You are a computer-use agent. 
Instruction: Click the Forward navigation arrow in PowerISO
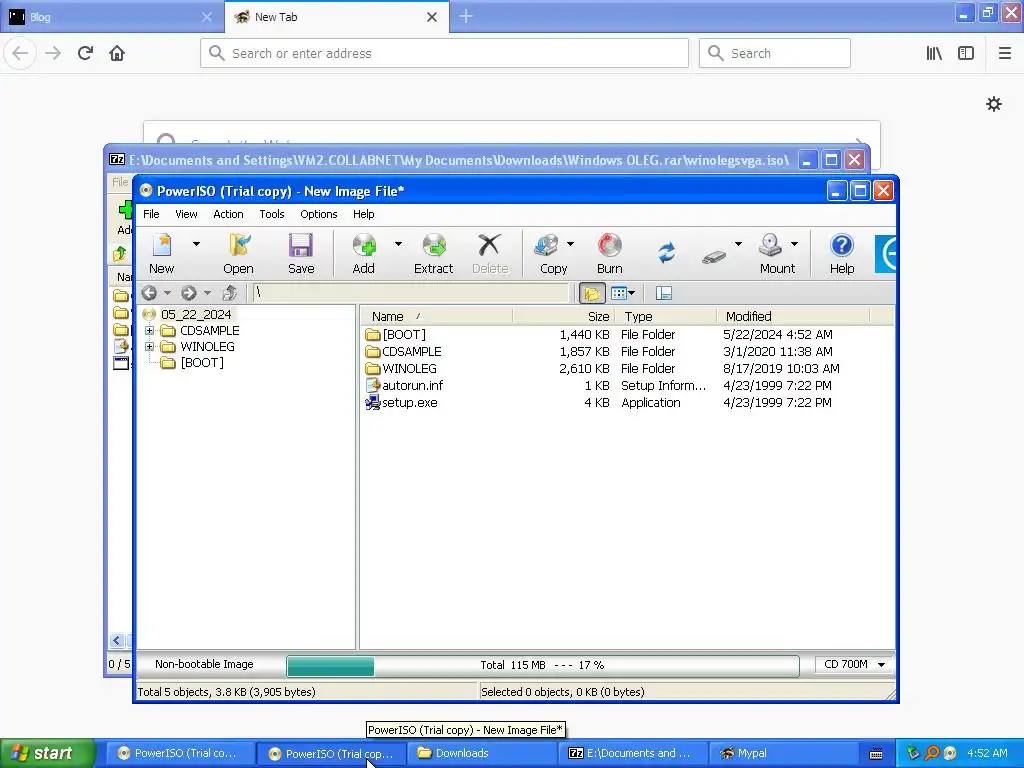pos(189,293)
